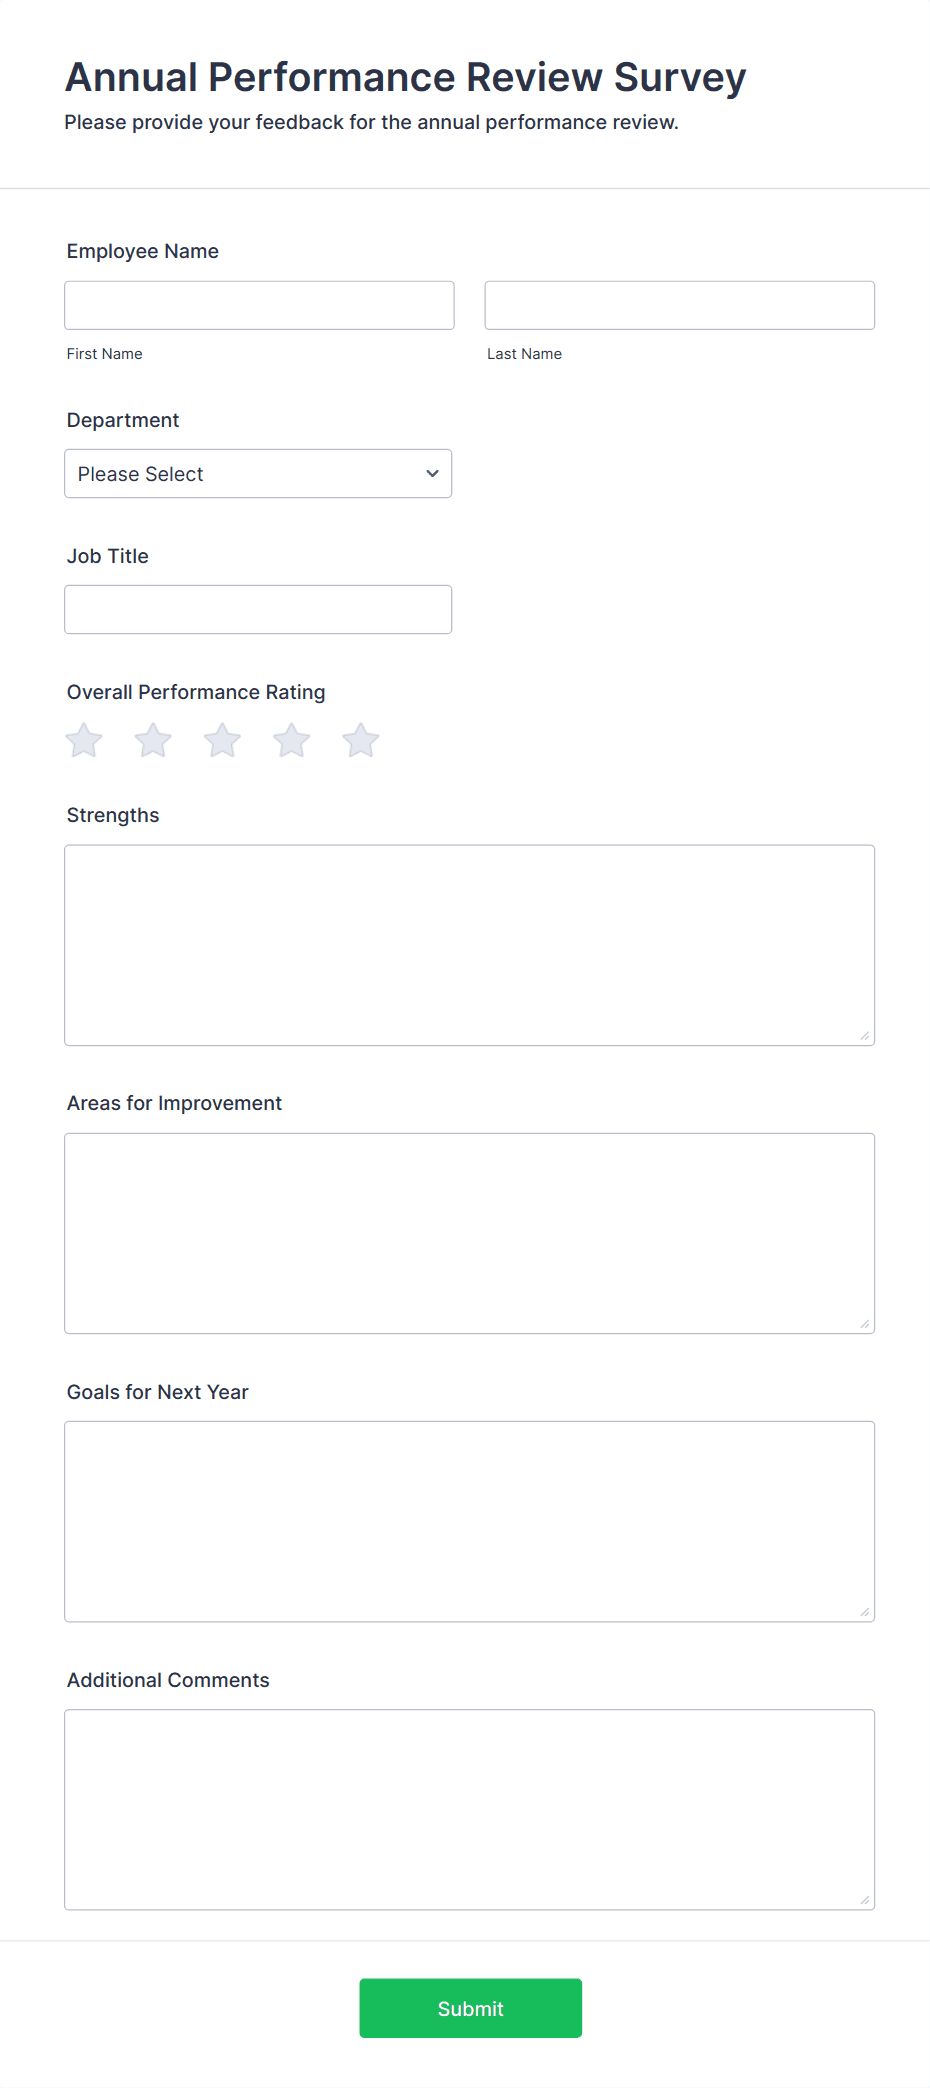Click the Goals textarea resize grip
Viewport: 930px width, 2088px height.
(864, 1612)
